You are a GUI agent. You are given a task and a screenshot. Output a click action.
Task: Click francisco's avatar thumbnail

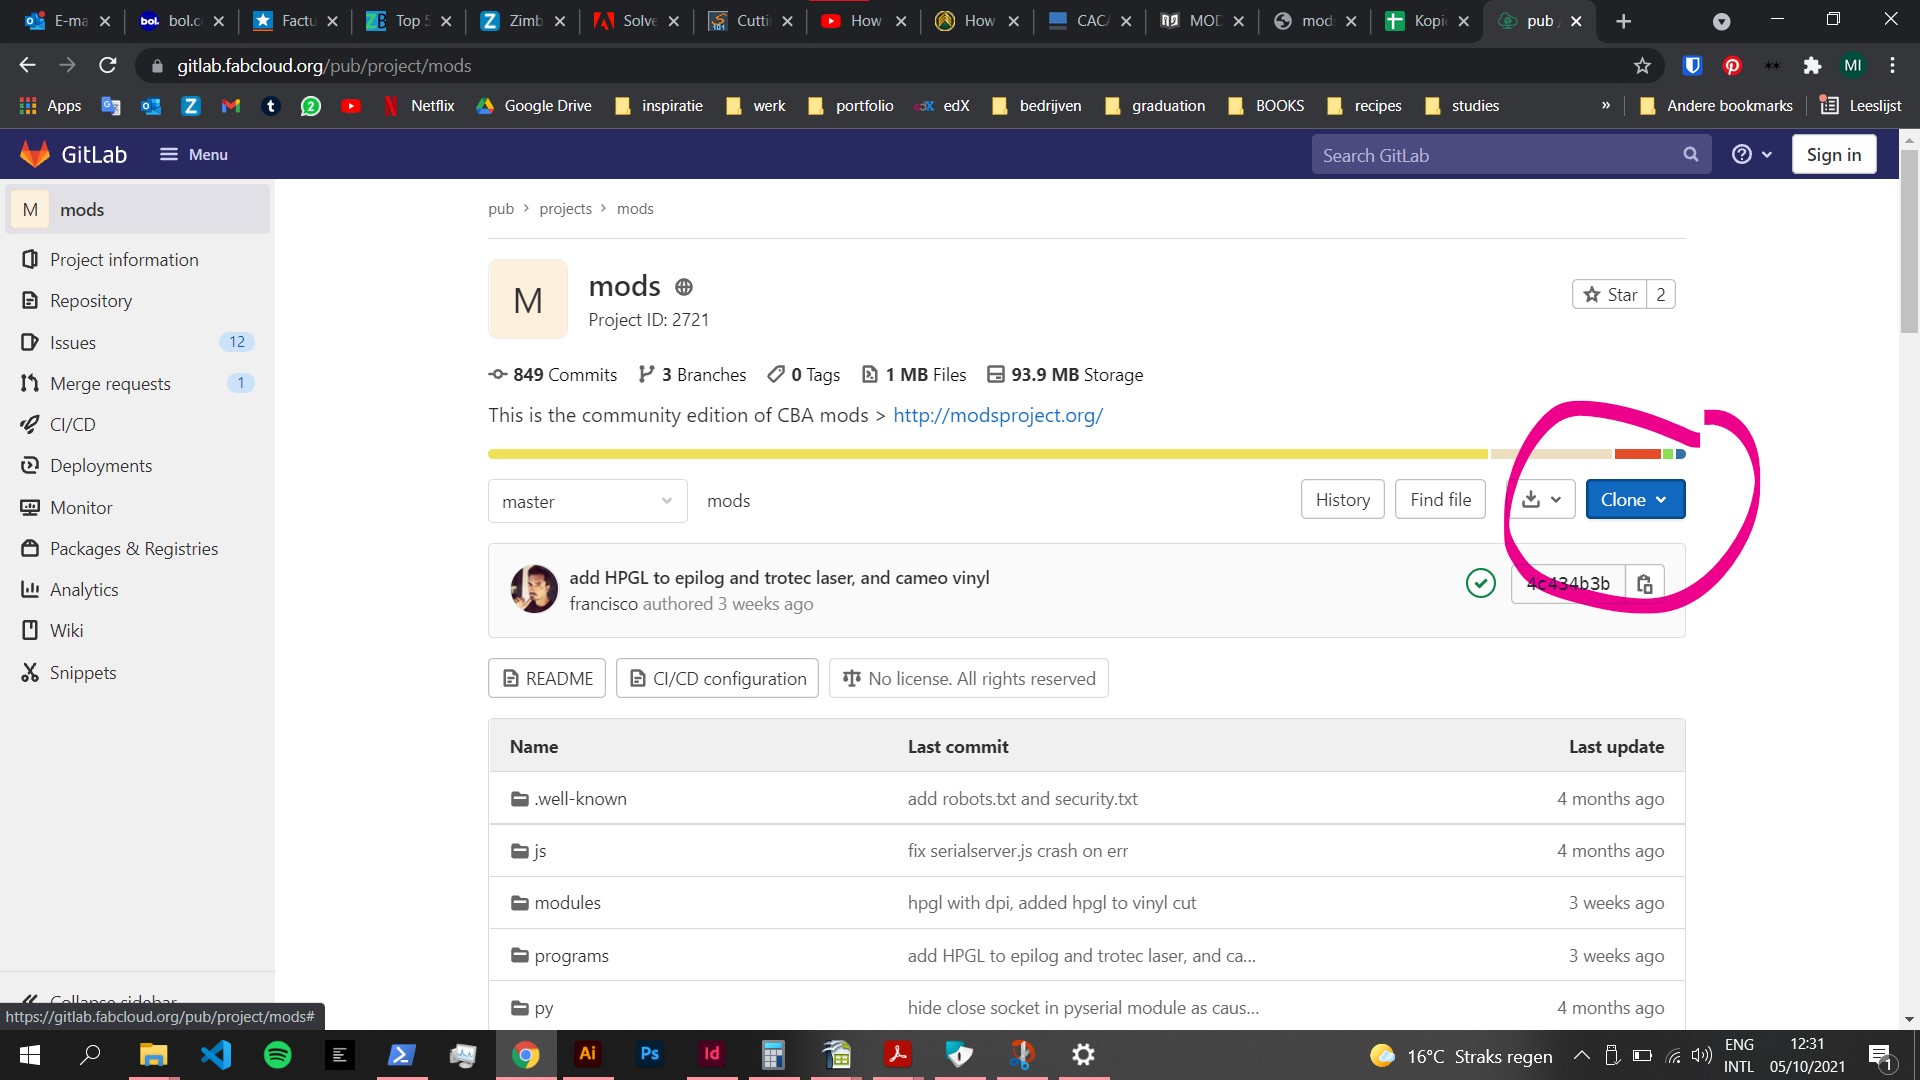(534, 589)
